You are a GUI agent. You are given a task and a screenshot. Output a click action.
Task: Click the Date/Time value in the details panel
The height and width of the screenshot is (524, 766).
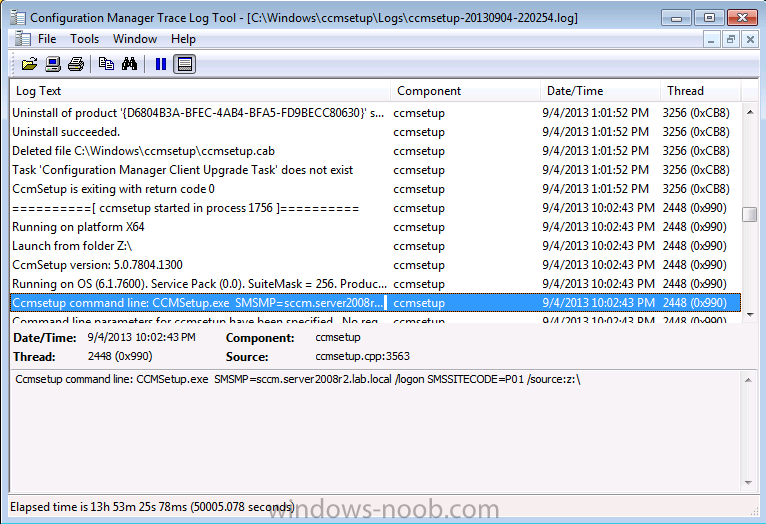pyautogui.click(x=142, y=337)
